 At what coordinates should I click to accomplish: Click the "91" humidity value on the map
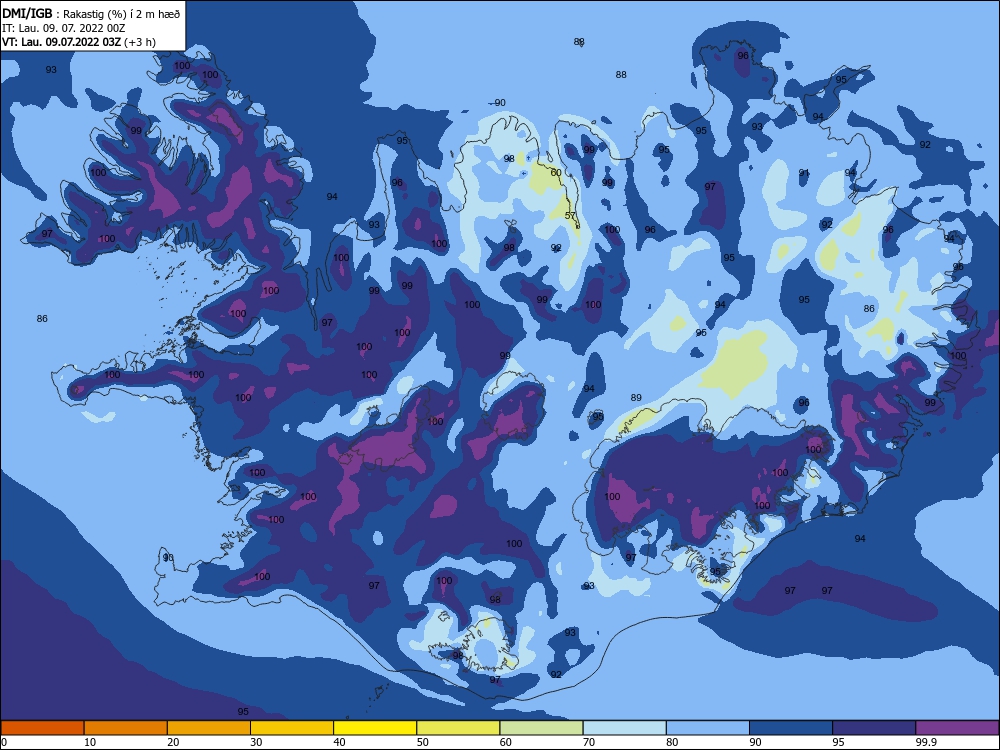pyautogui.click(x=804, y=173)
